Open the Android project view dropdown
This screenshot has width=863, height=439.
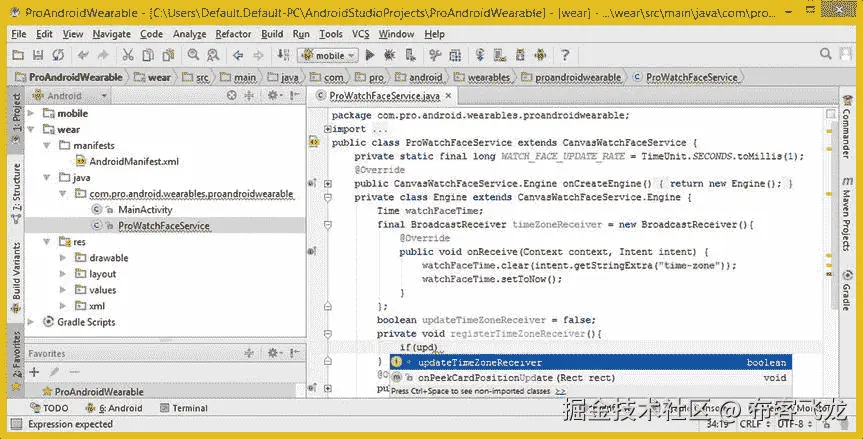(x=69, y=96)
